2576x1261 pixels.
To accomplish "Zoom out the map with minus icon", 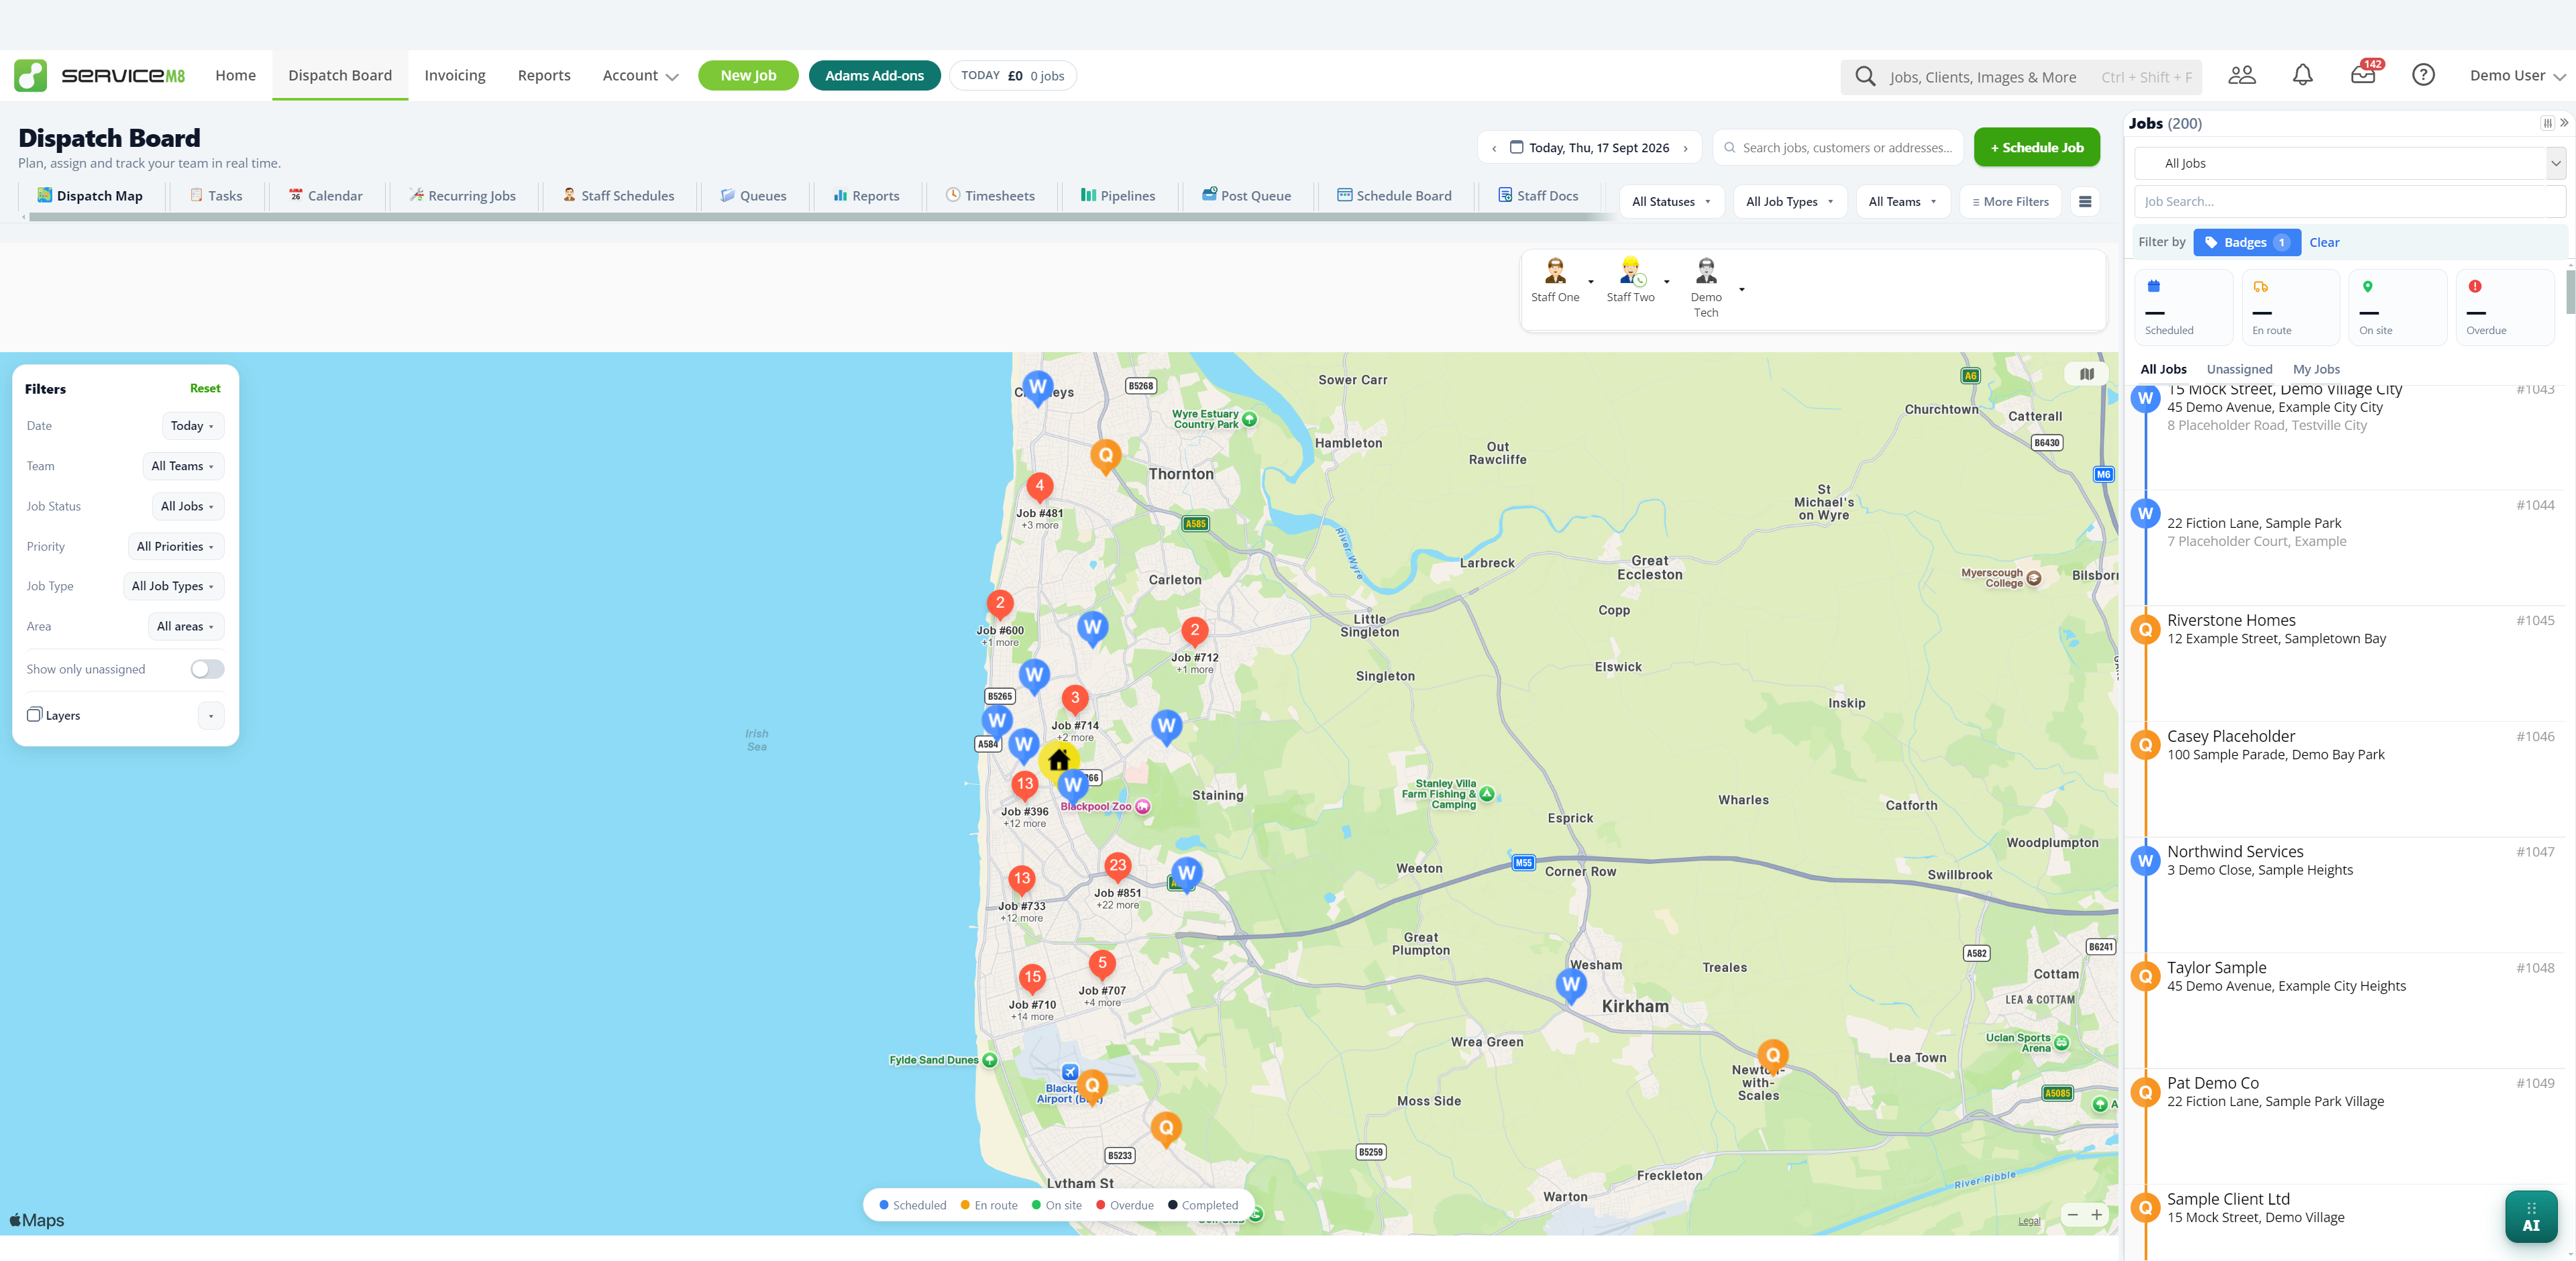I will 2073,1215.
